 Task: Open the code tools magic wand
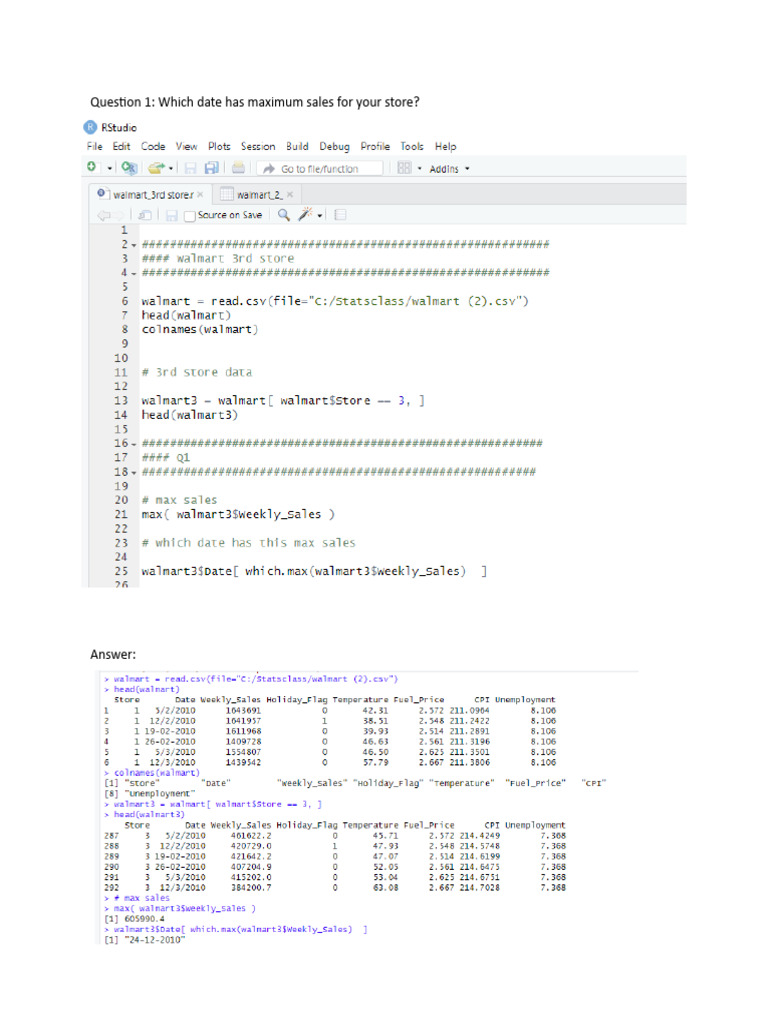(307, 214)
